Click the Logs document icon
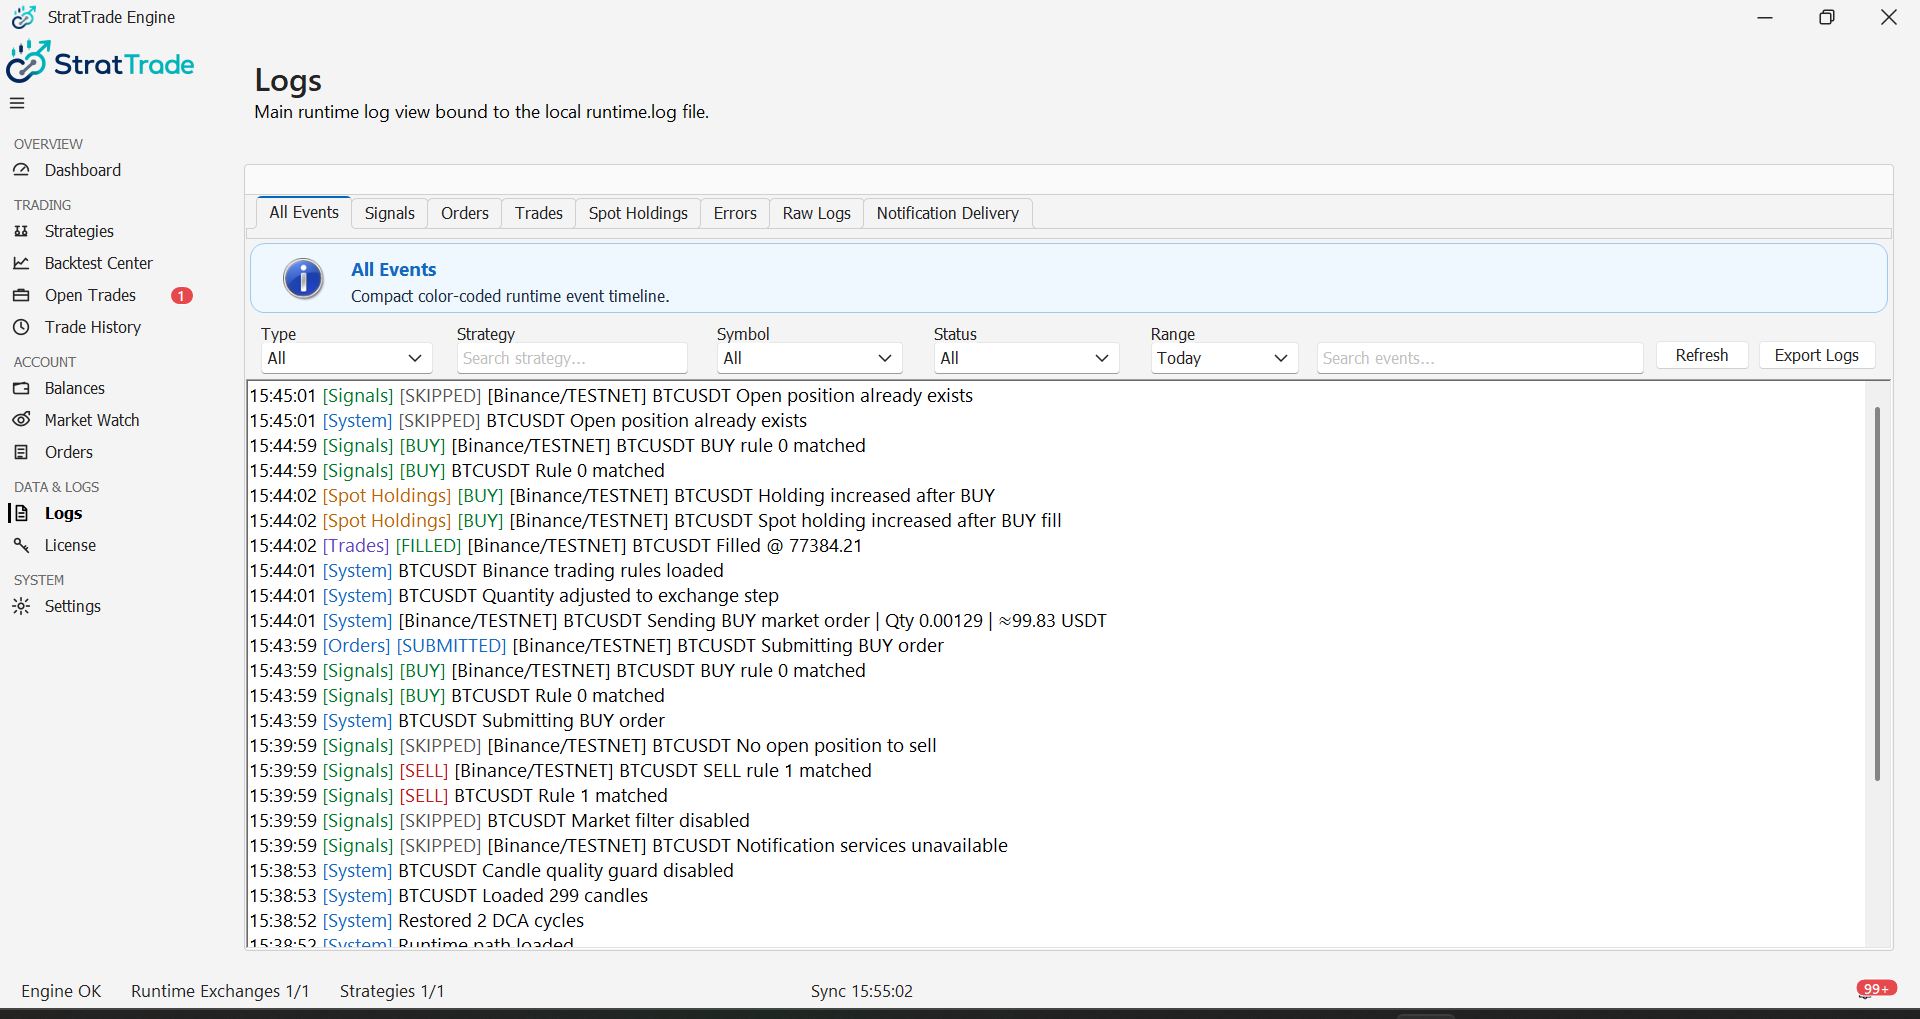The width and height of the screenshot is (1920, 1019). coord(21,513)
